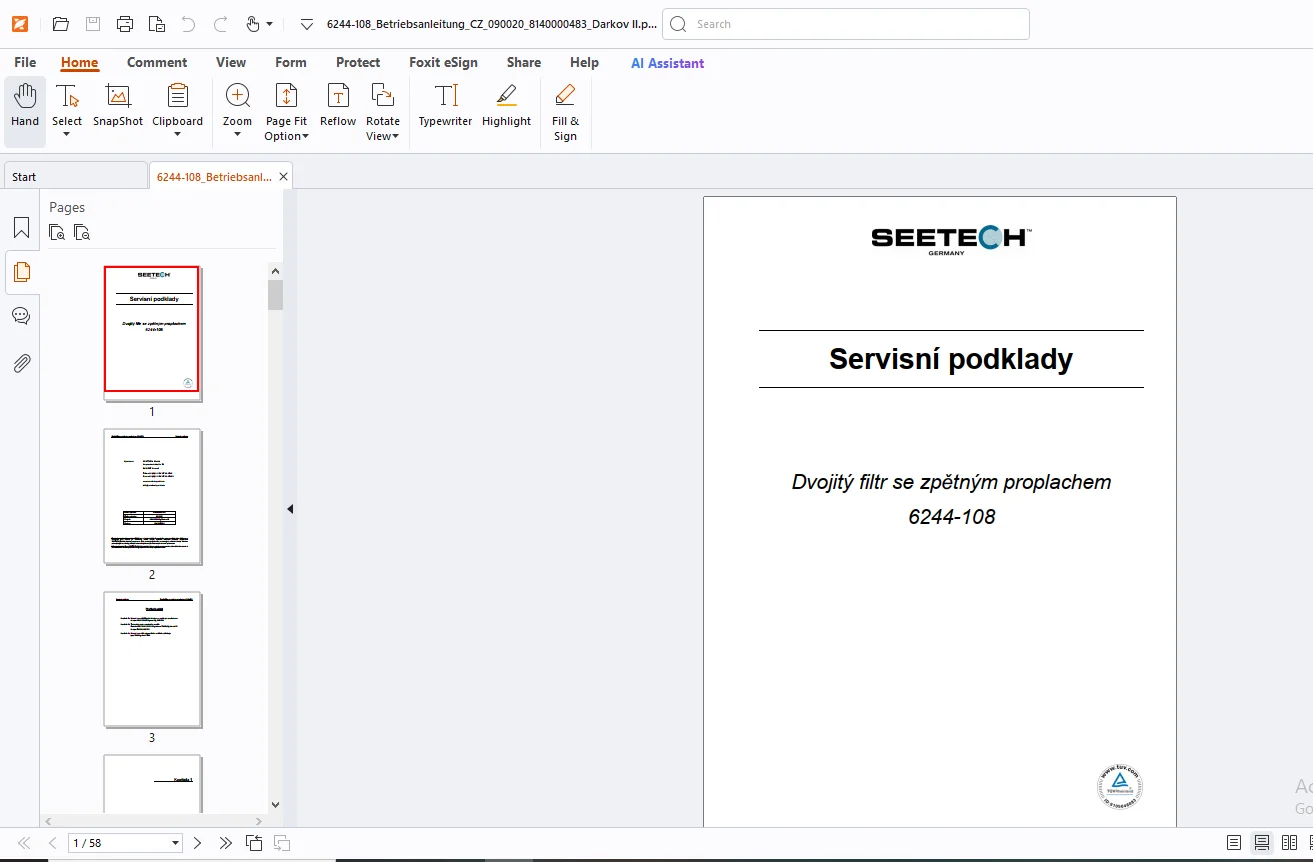The image size is (1313, 862).
Task: Open the Protect ribbon tab
Action: 358,62
